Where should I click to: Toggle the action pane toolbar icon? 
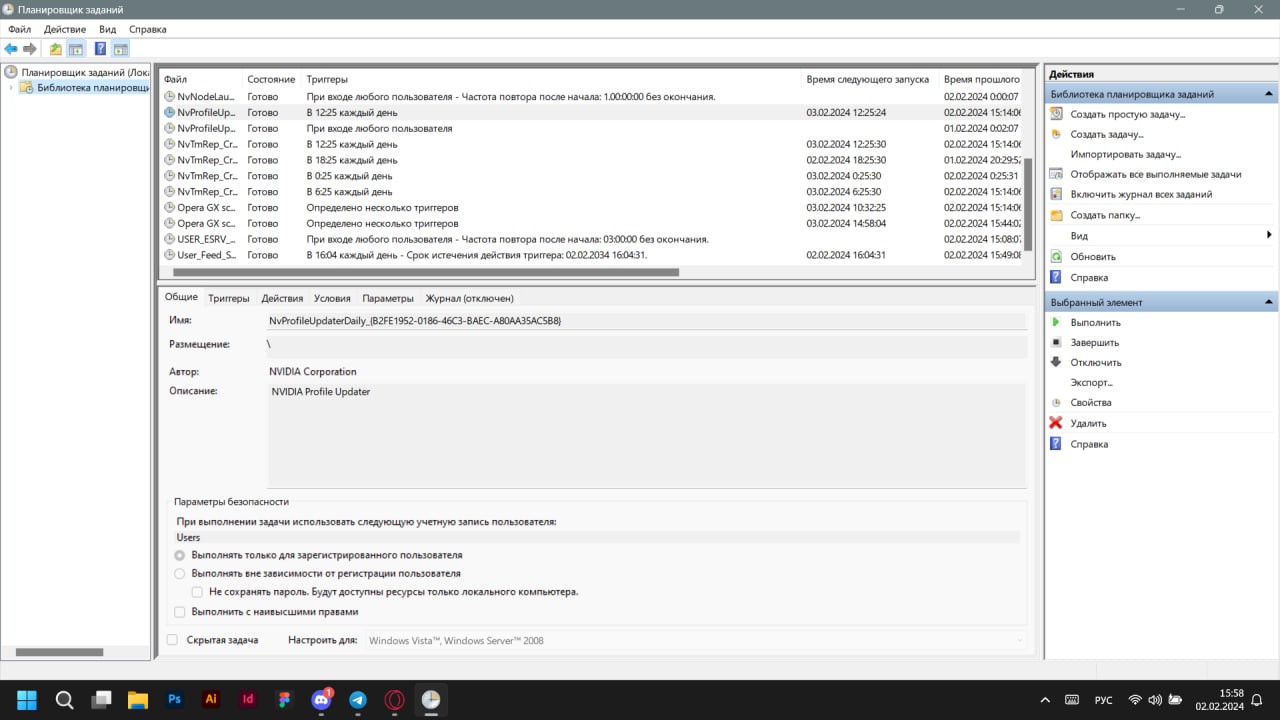pos(120,49)
